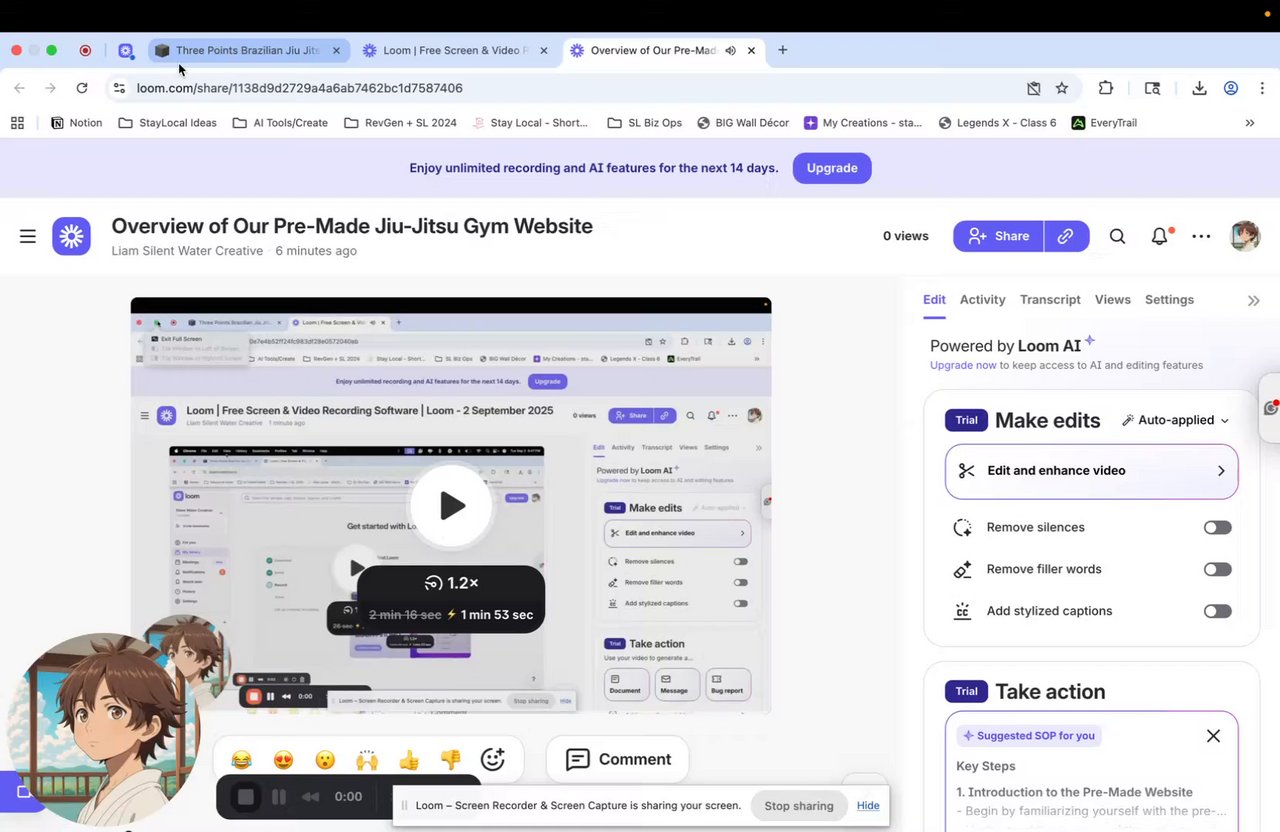Screen dimensions: 1280x832
Task: Open the Chrome profile icon
Action: (1231, 88)
